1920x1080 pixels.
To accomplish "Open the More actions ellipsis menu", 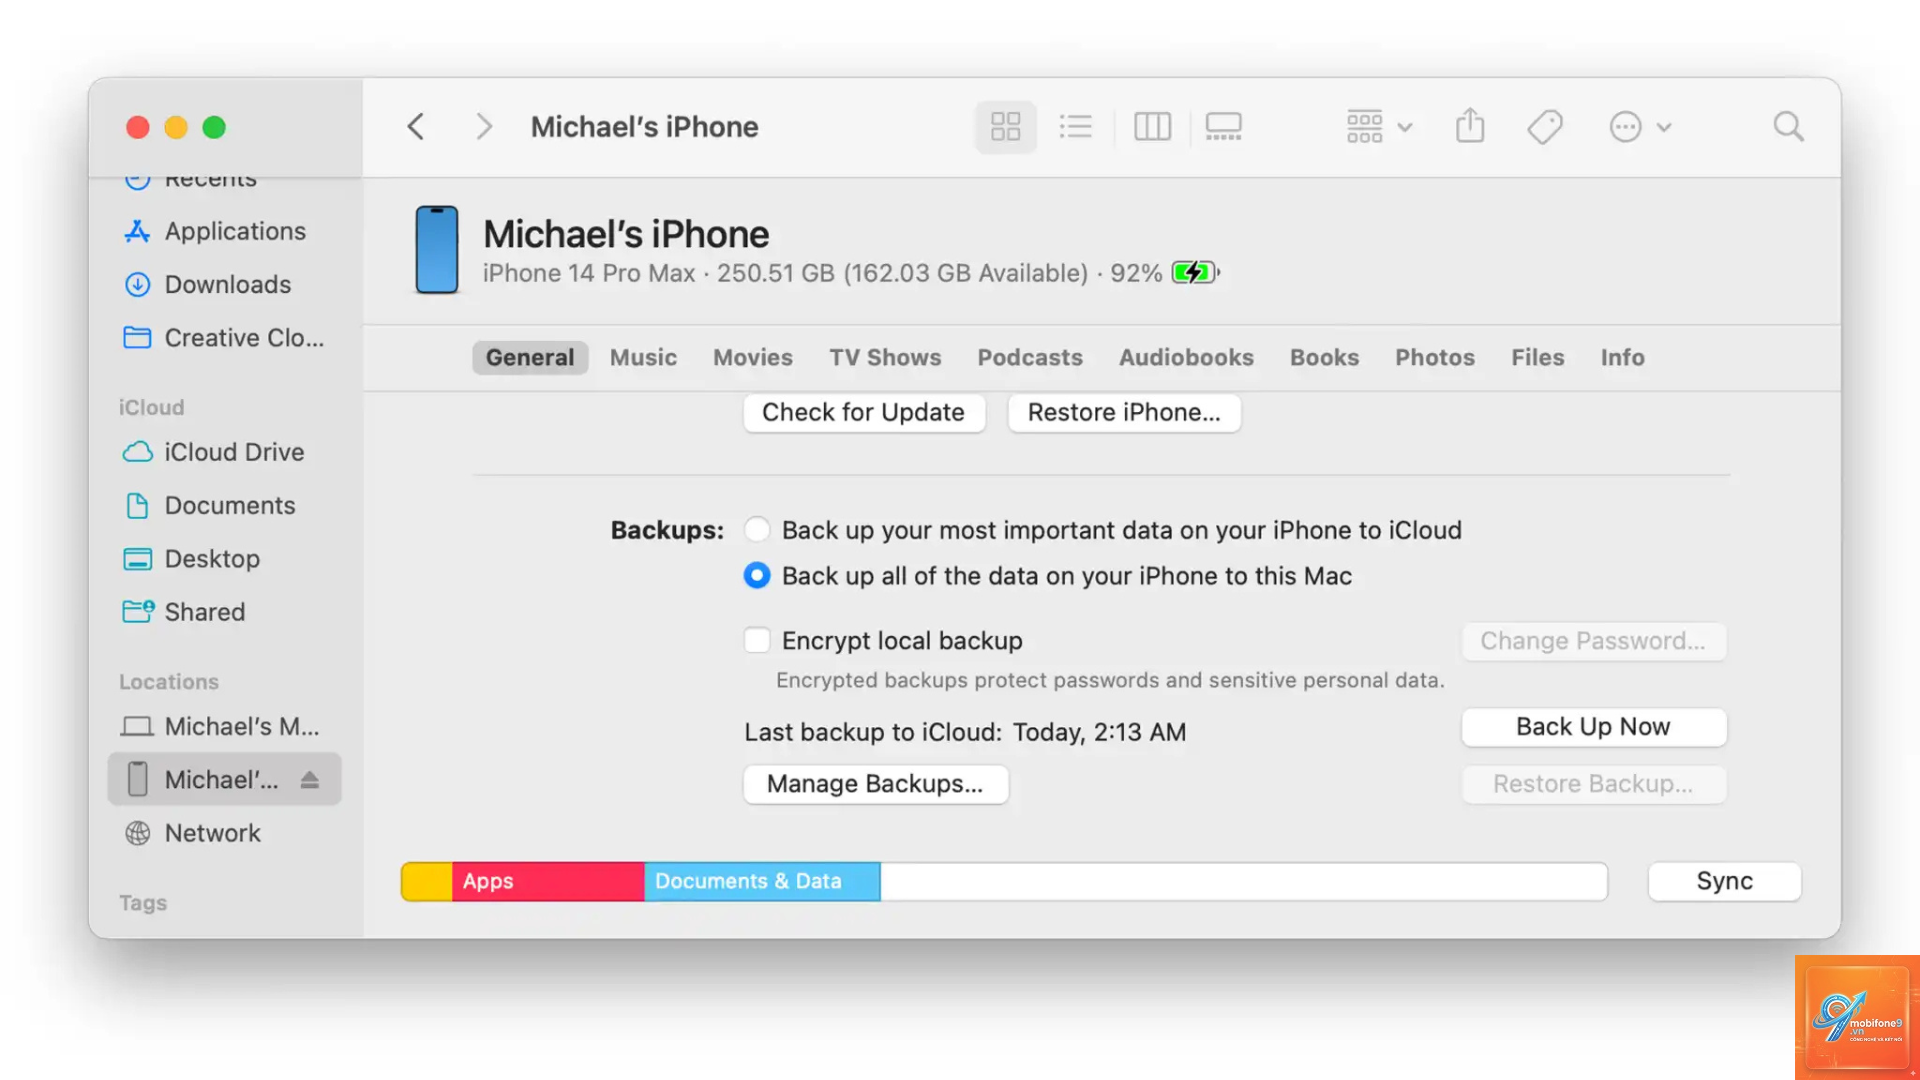I will 1640,127.
